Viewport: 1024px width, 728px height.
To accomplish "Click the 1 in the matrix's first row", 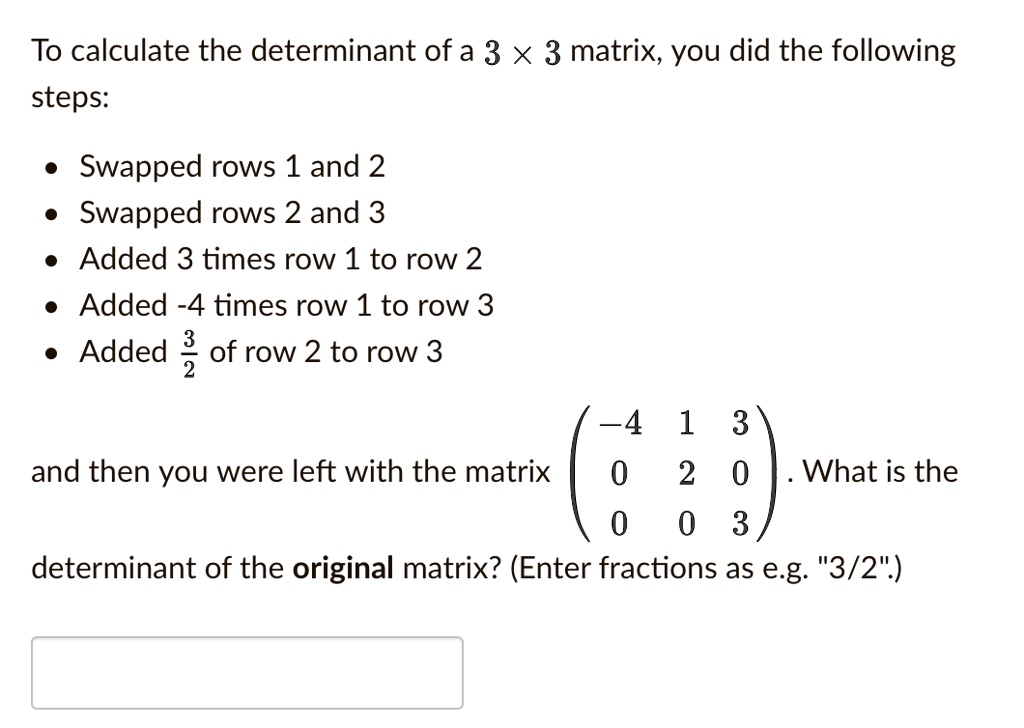I will click(686, 422).
